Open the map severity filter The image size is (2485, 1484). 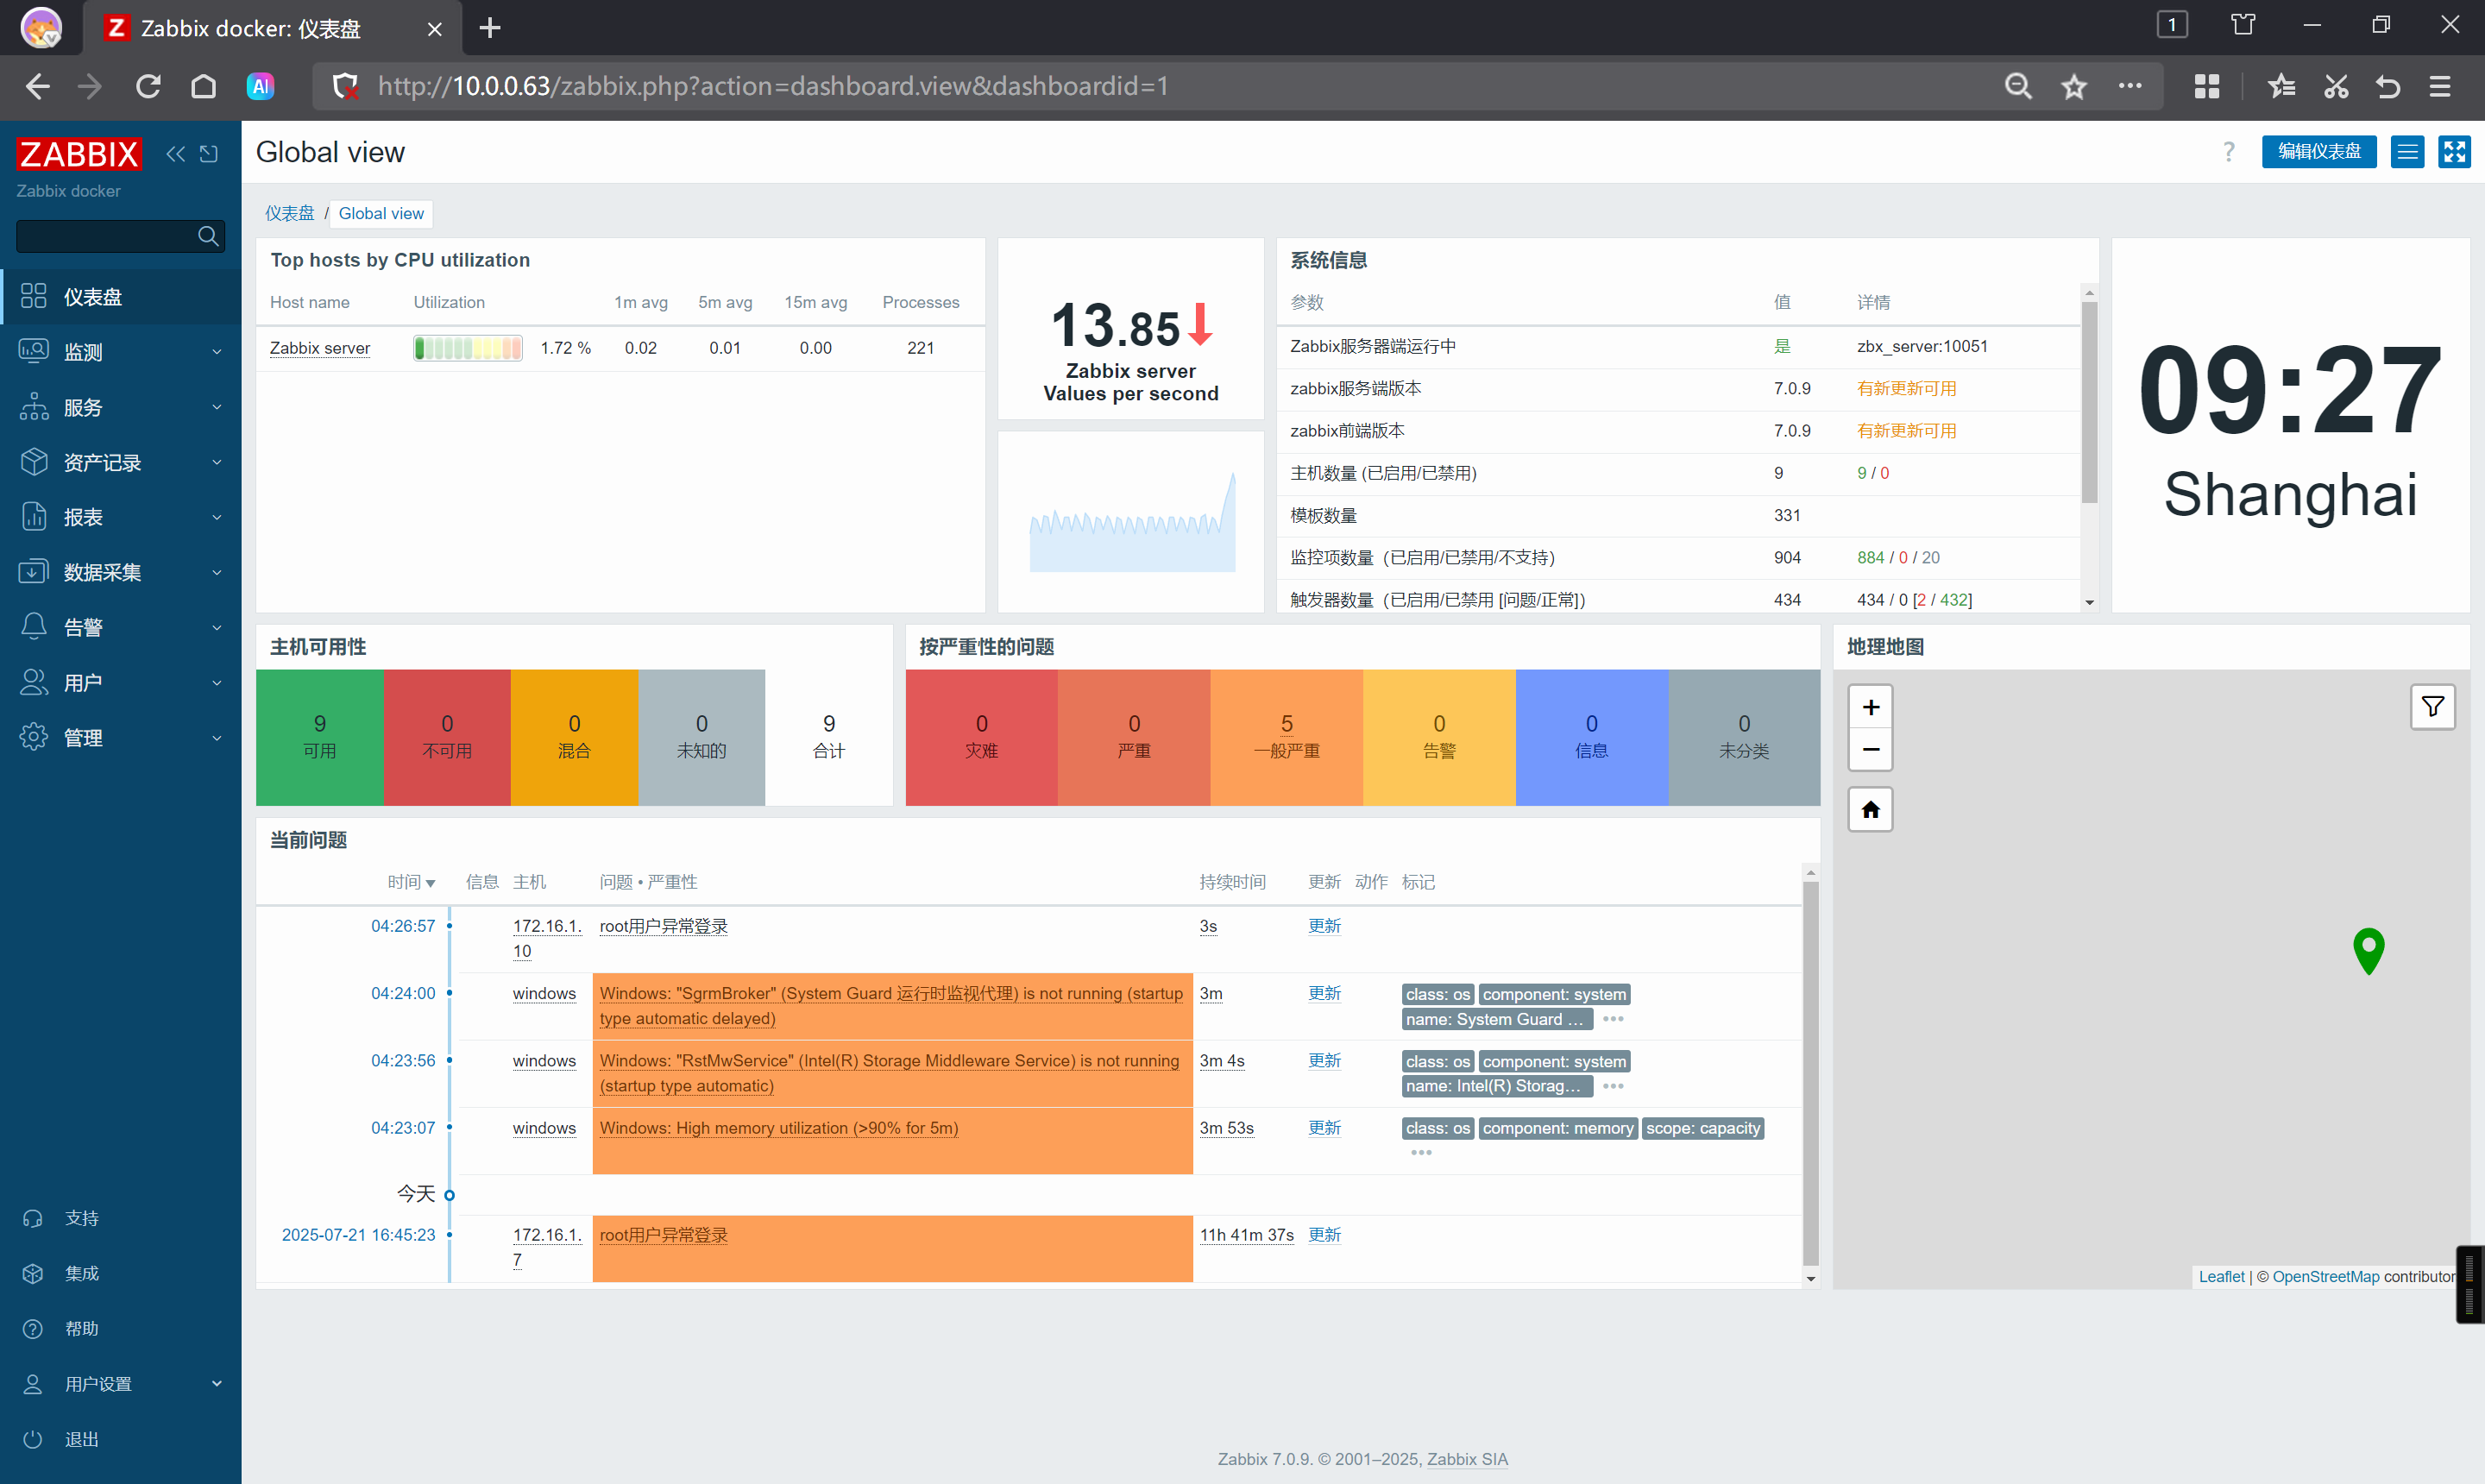coord(2432,707)
